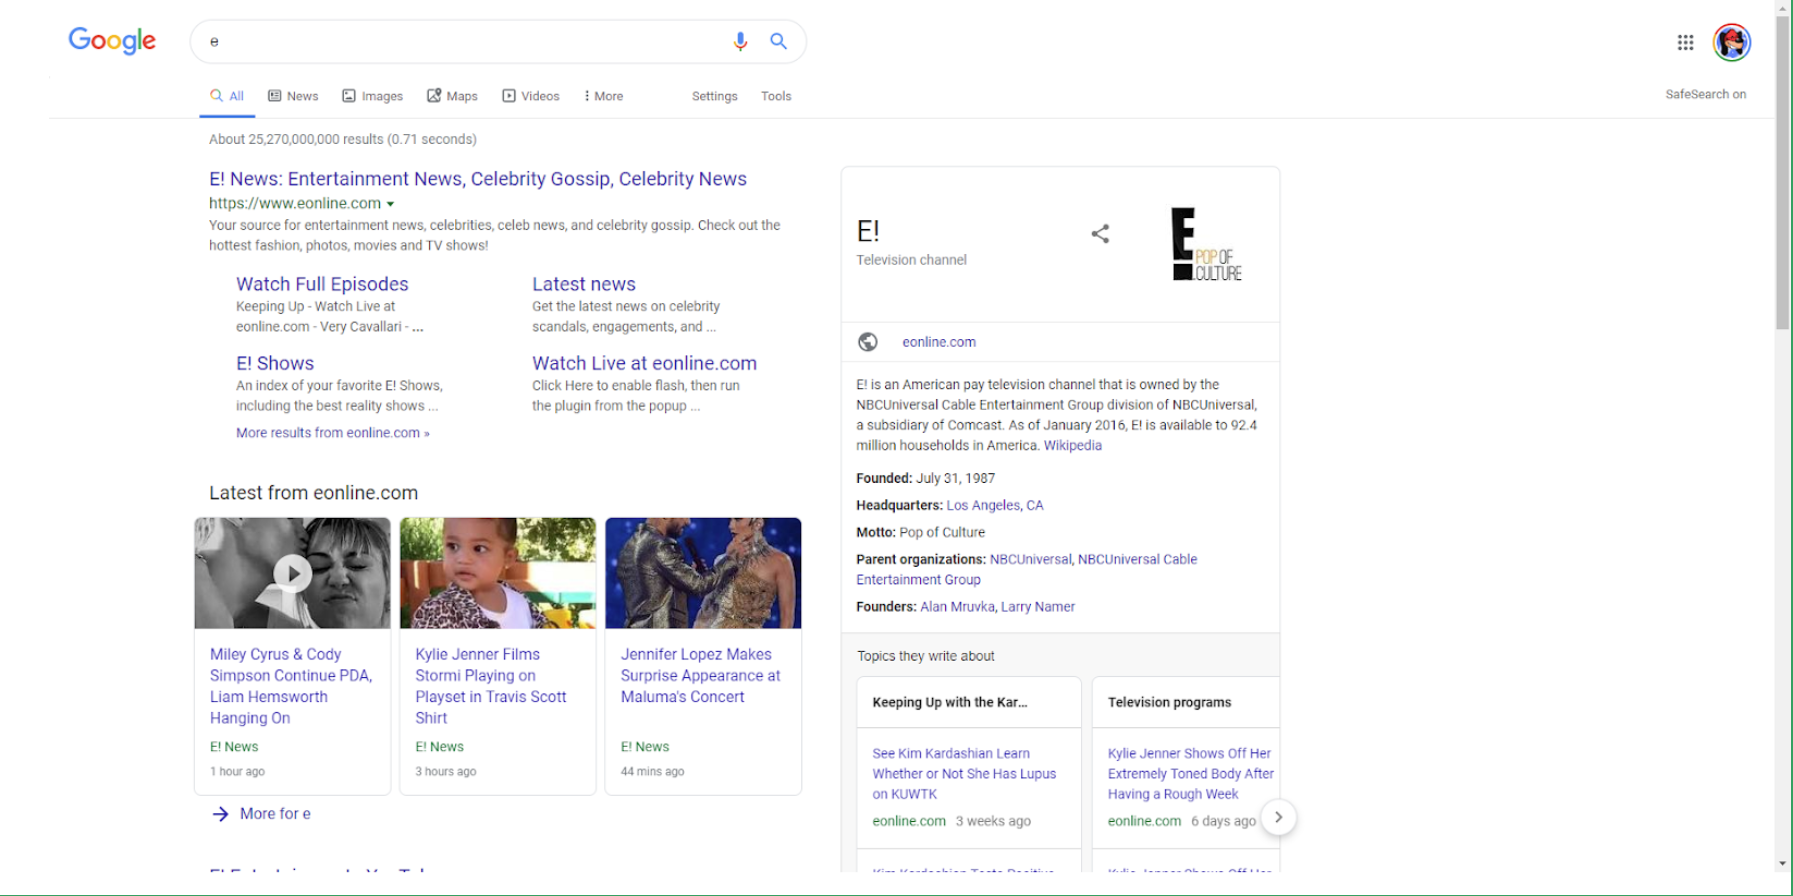Open the Latest news sitelink
The height and width of the screenshot is (896, 1793).
coord(584,284)
